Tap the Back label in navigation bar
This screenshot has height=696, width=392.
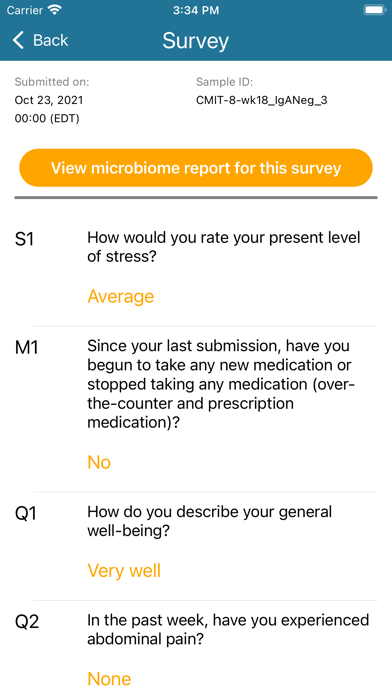pos(50,40)
